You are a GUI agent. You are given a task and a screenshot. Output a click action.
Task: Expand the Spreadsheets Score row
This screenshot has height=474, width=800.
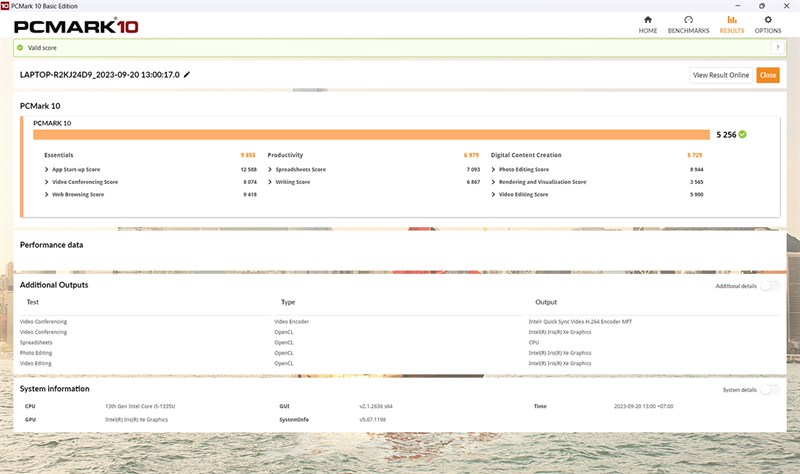(x=269, y=169)
